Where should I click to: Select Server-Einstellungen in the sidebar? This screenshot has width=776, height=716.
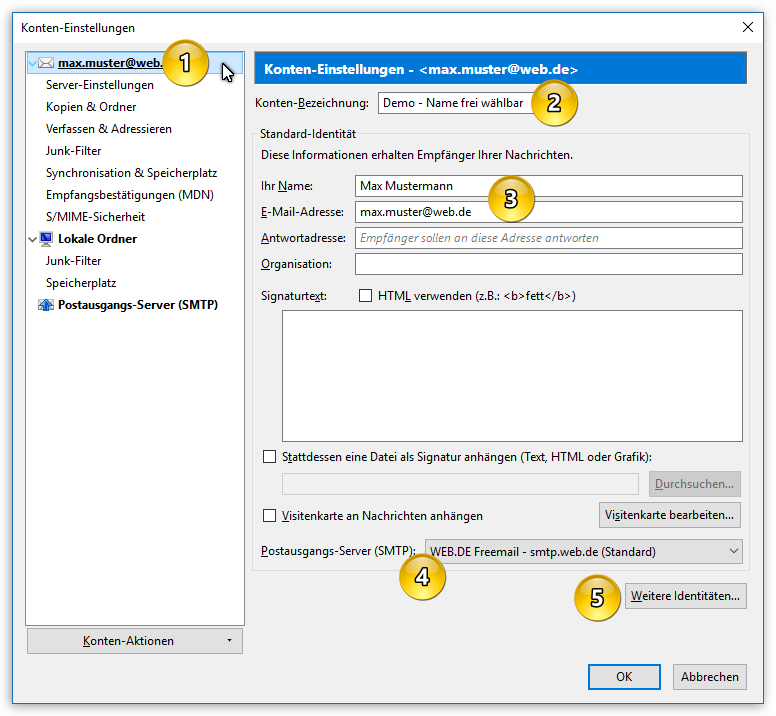[99, 85]
